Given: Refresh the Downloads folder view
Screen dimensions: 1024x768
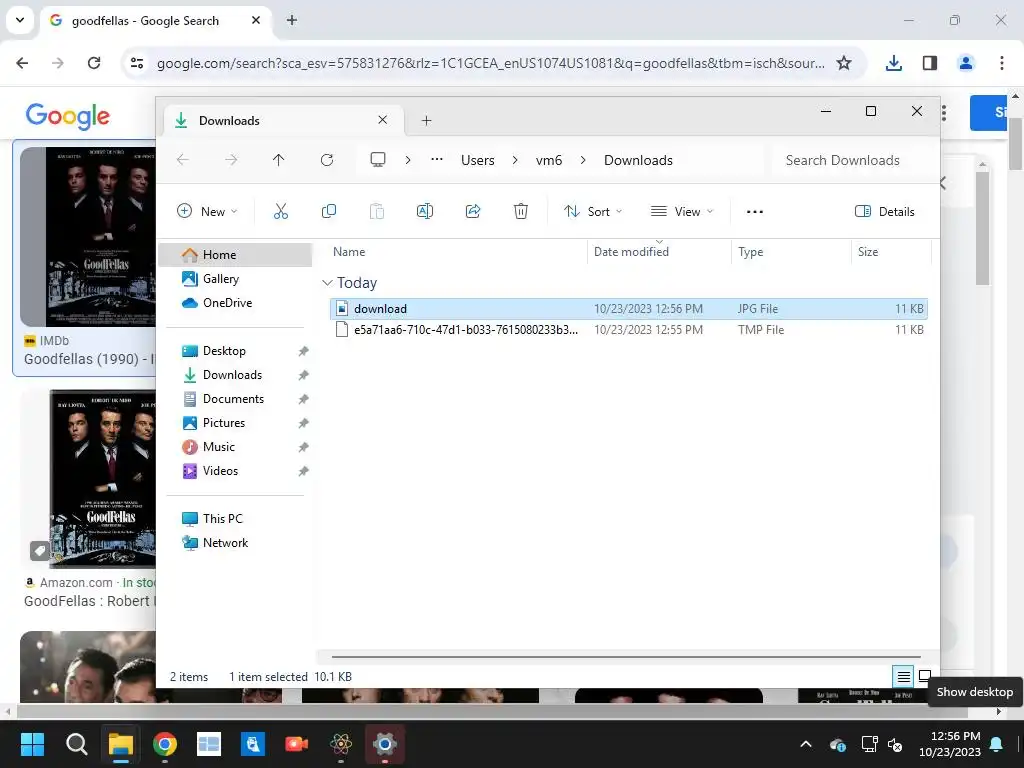Looking at the screenshot, I should click(327, 160).
